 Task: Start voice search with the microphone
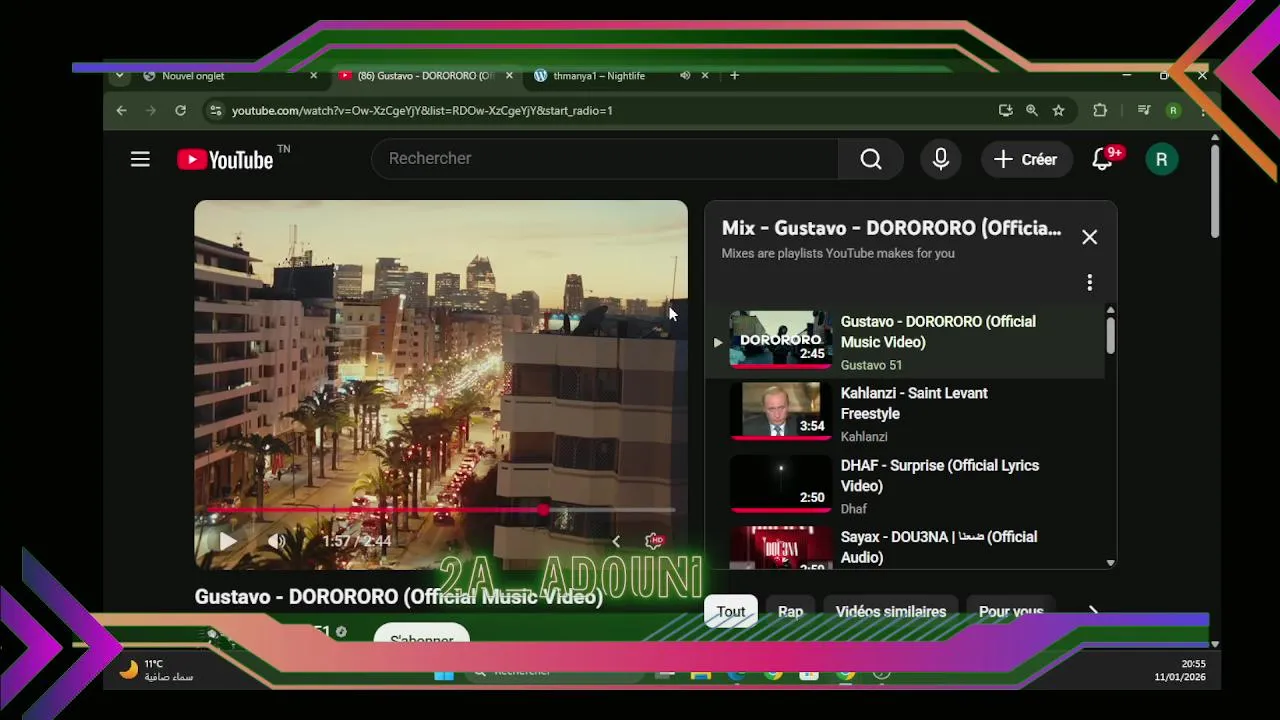click(941, 159)
